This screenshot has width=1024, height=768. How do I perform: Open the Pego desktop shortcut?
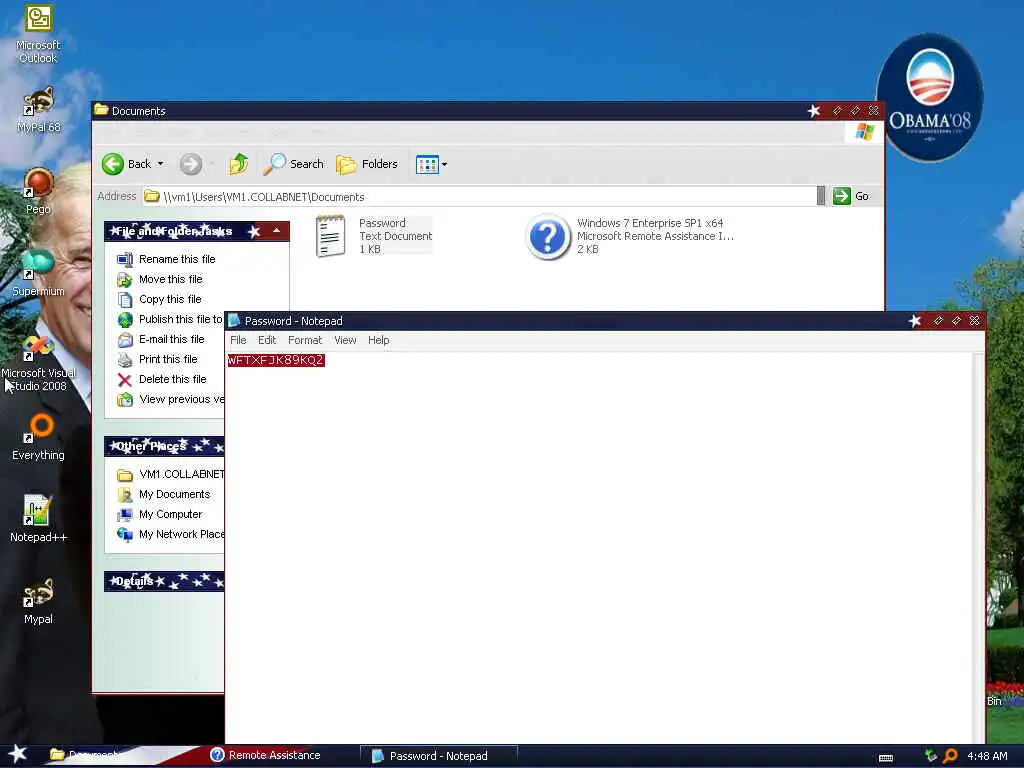point(38,191)
